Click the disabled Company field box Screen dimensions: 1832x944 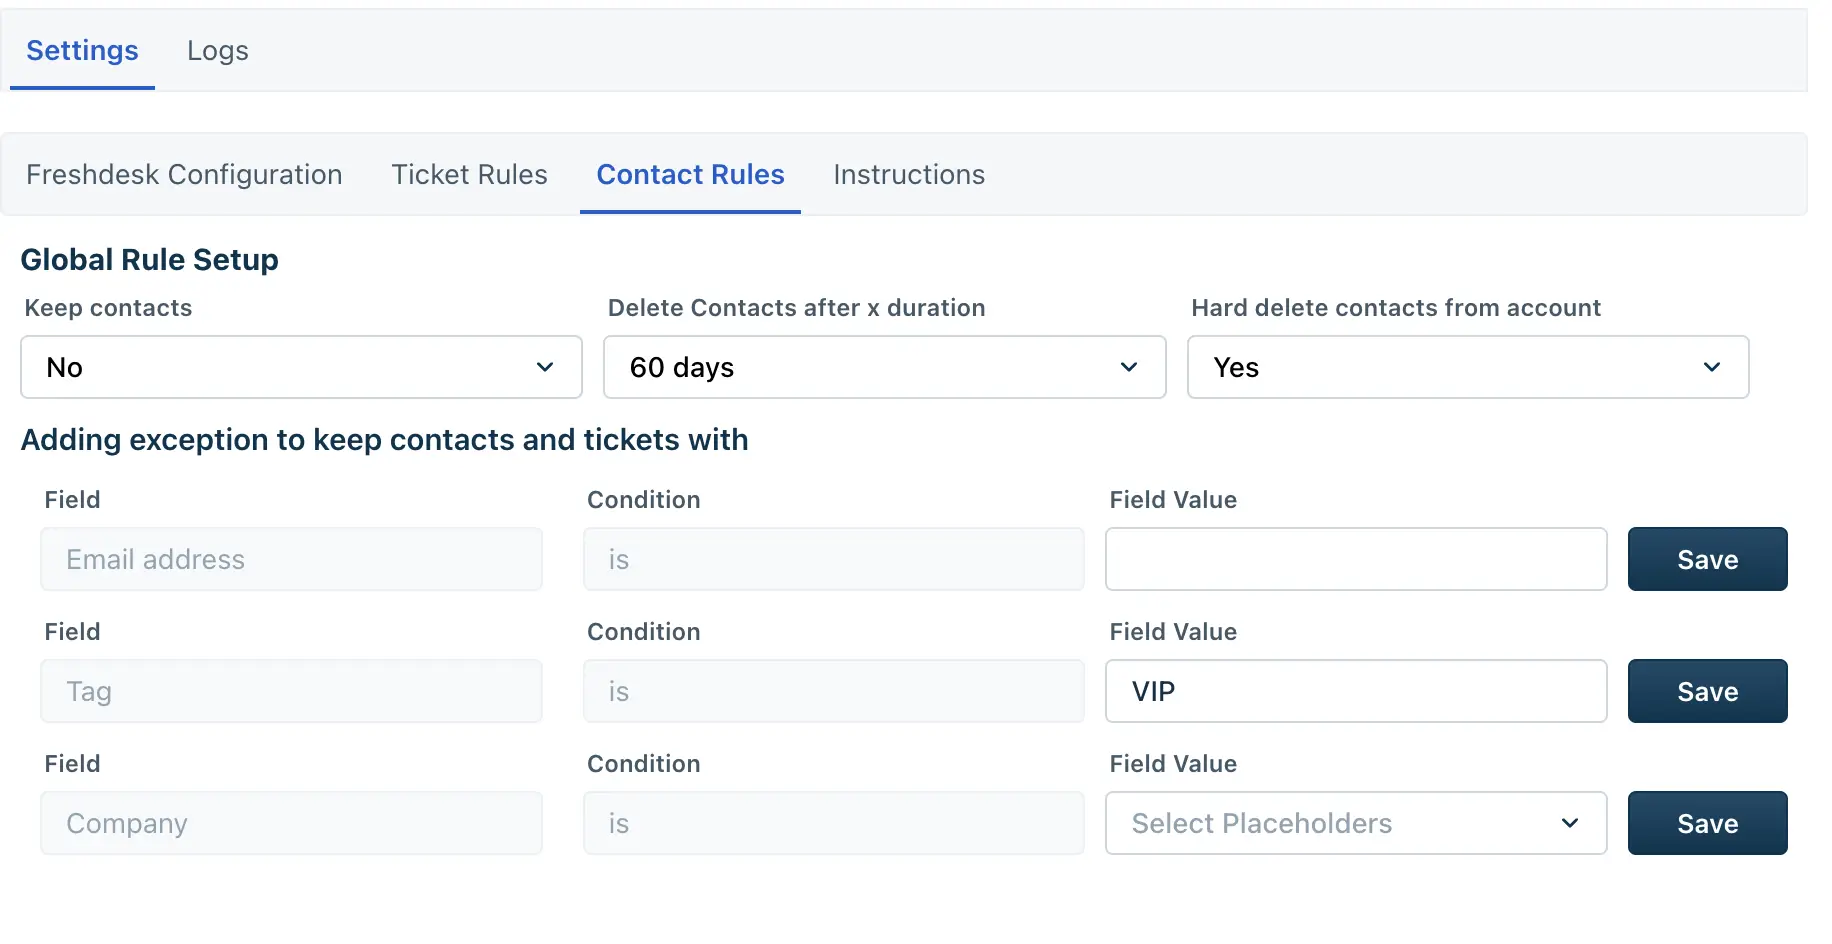tap(291, 823)
